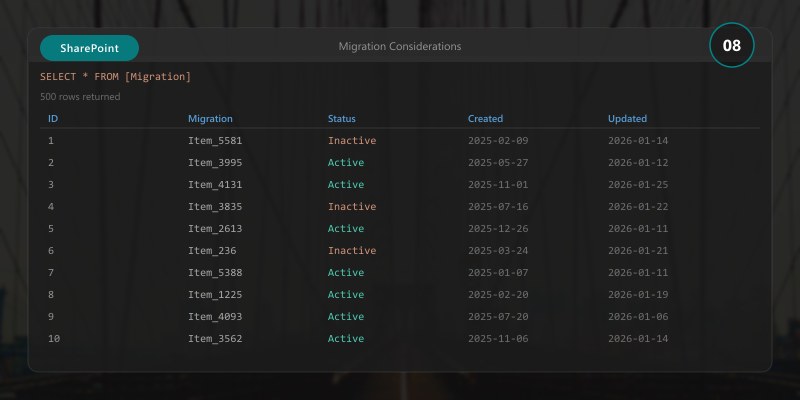Select cell Item_4093
The image size is (800, 400).
pyautogui.click(x=215, y=316)
